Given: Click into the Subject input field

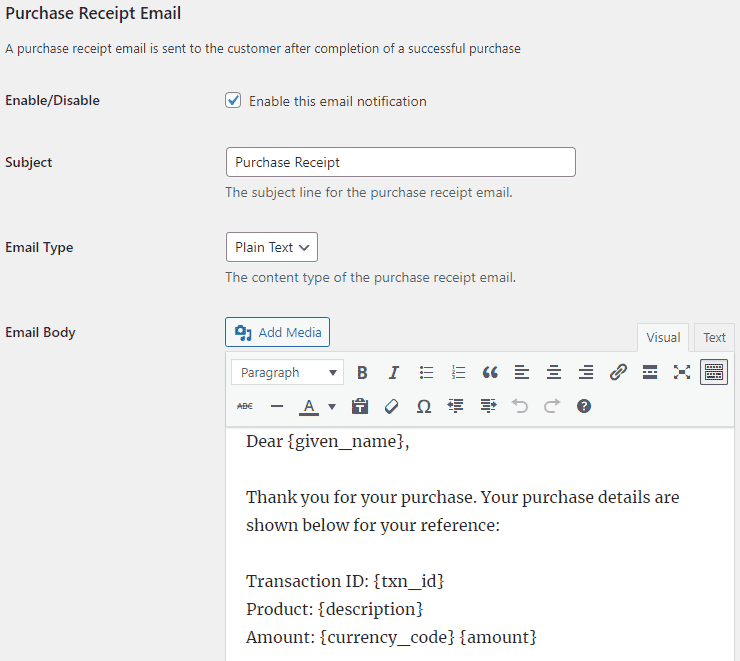Looking at the screenshot, I should click(x=401, y=162).
